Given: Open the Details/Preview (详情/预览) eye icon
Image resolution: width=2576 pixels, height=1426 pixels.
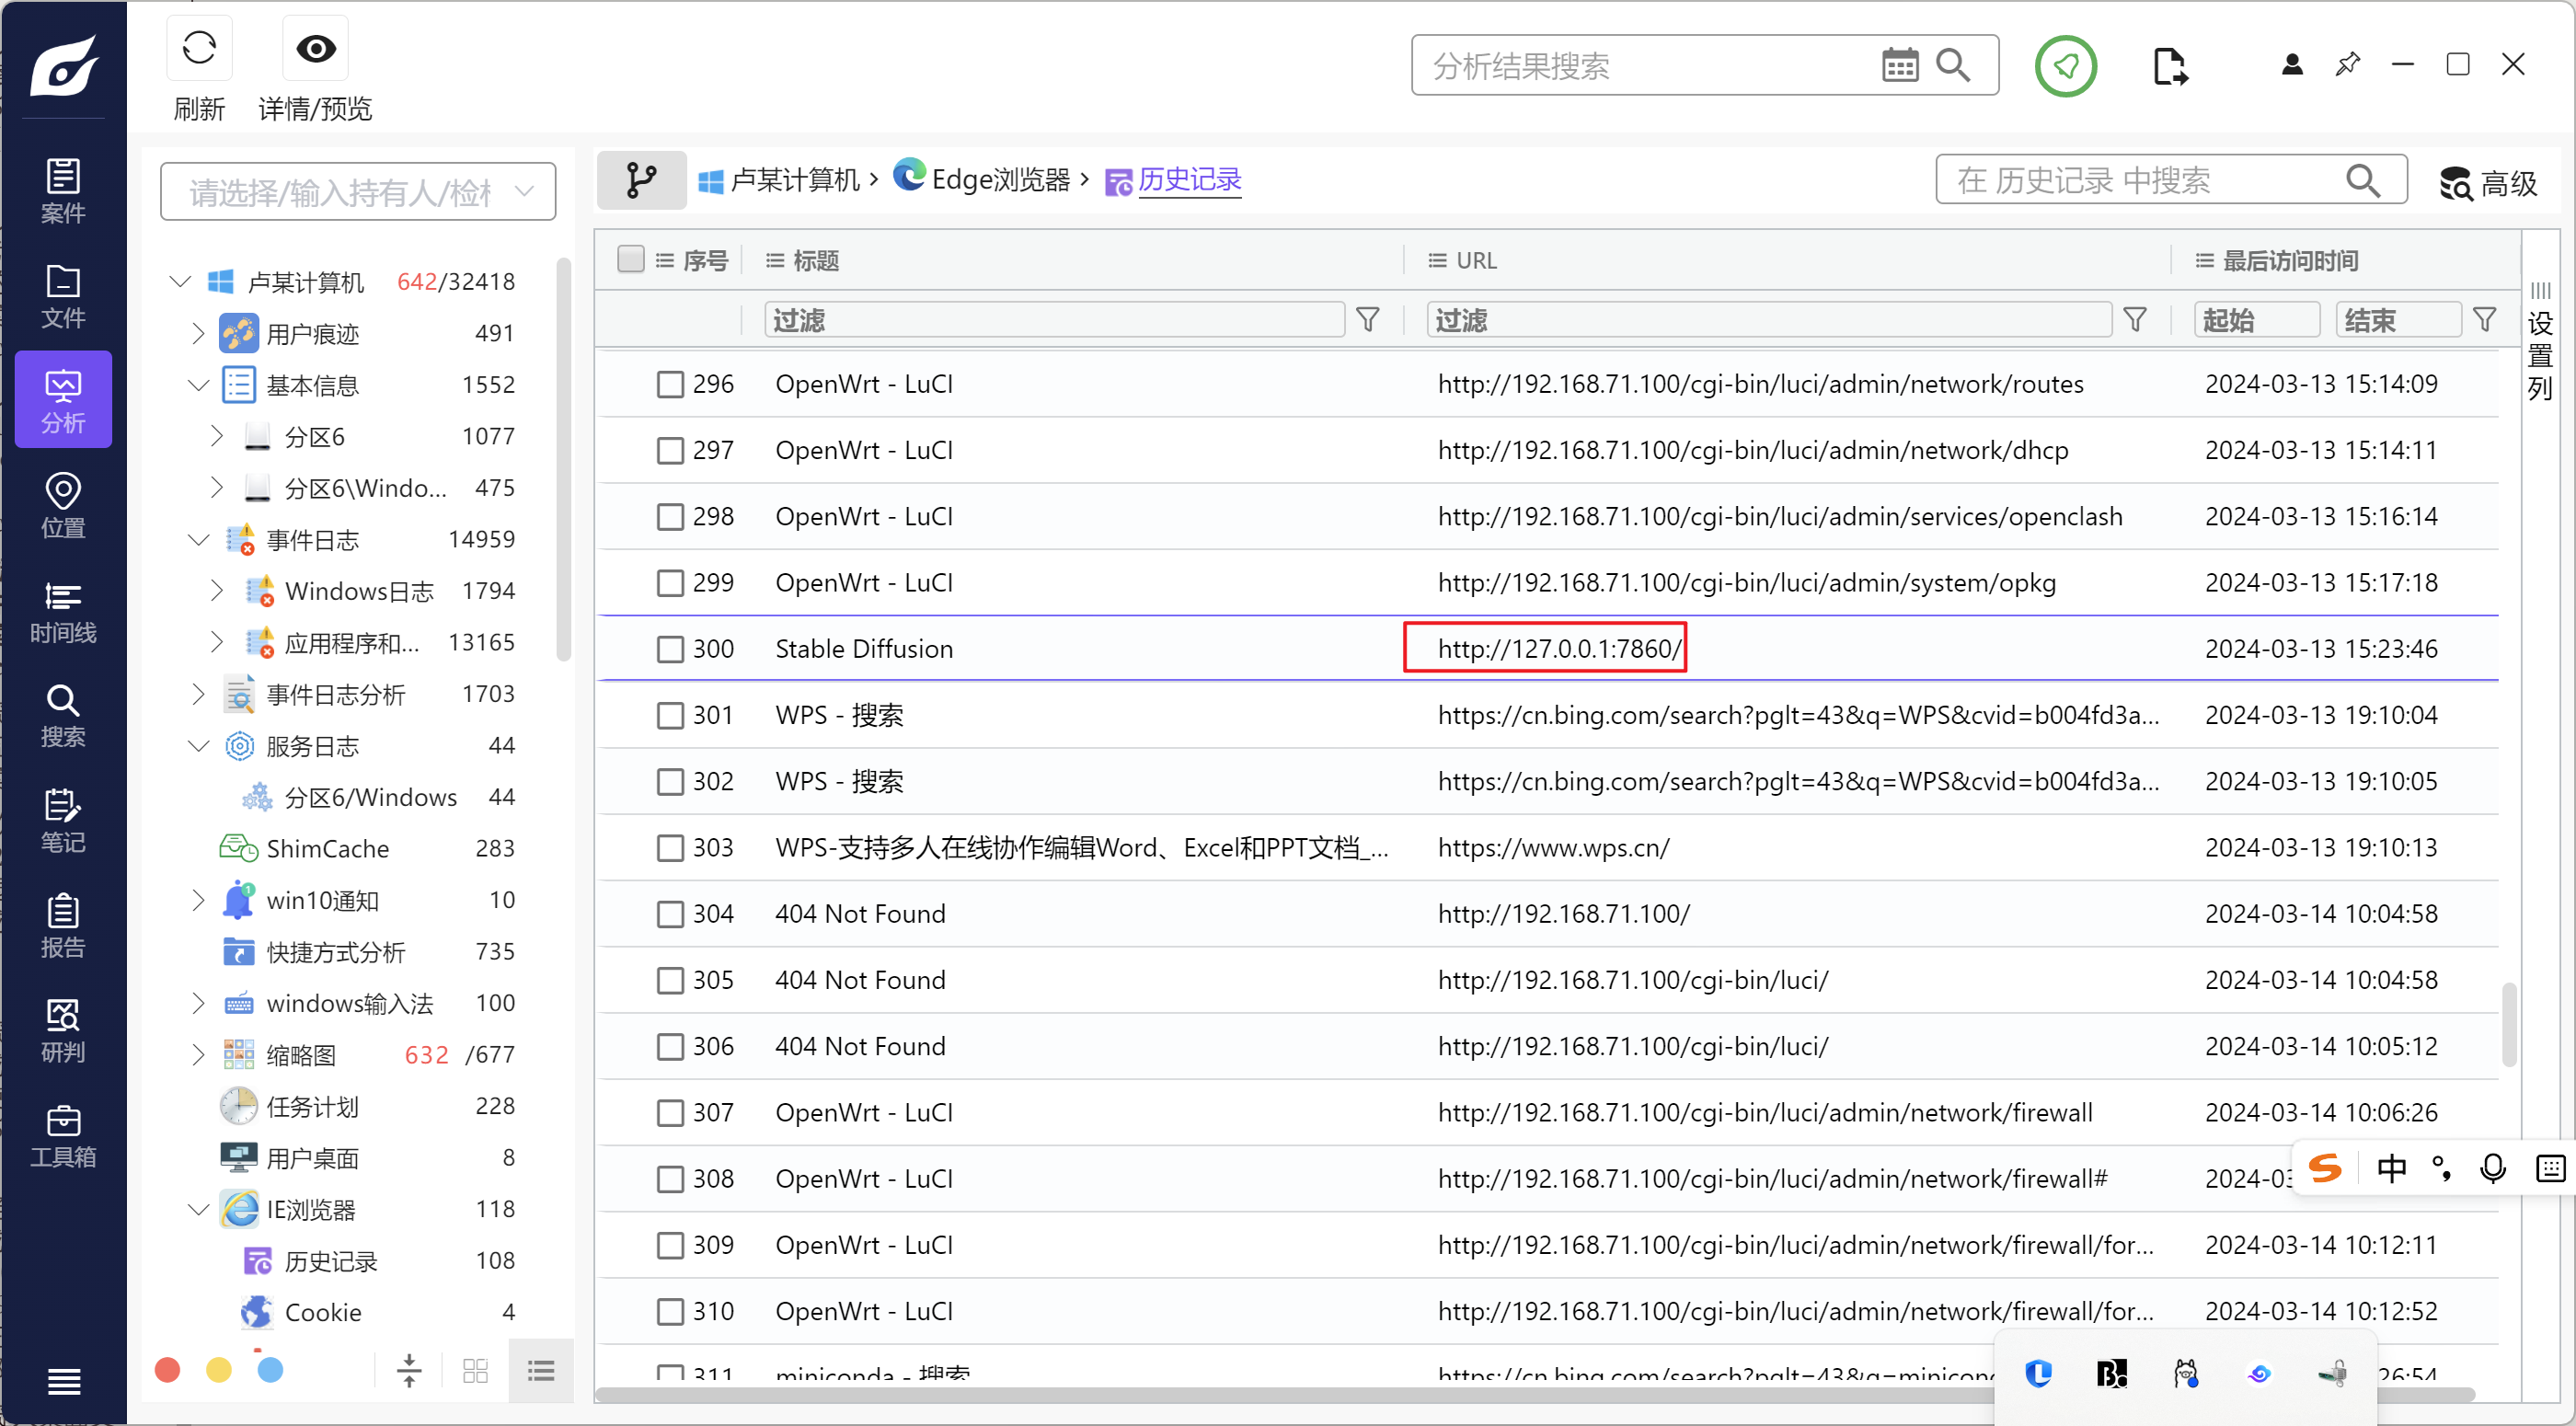Looking at the screenshot, I should (x=315, y=49).
